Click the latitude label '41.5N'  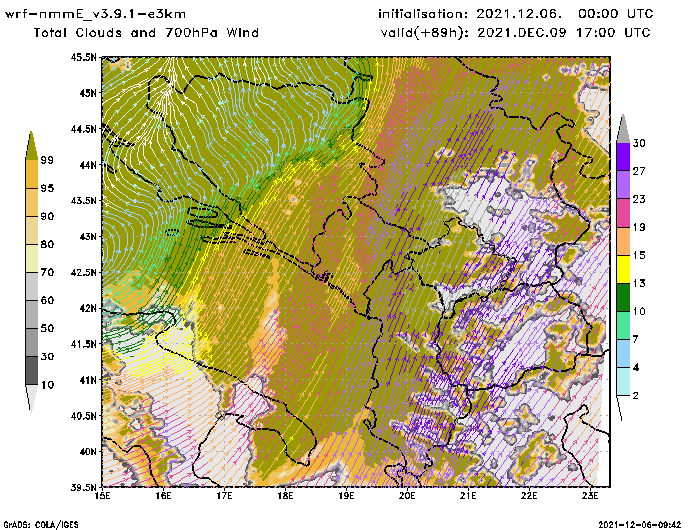tap(83, 344)
